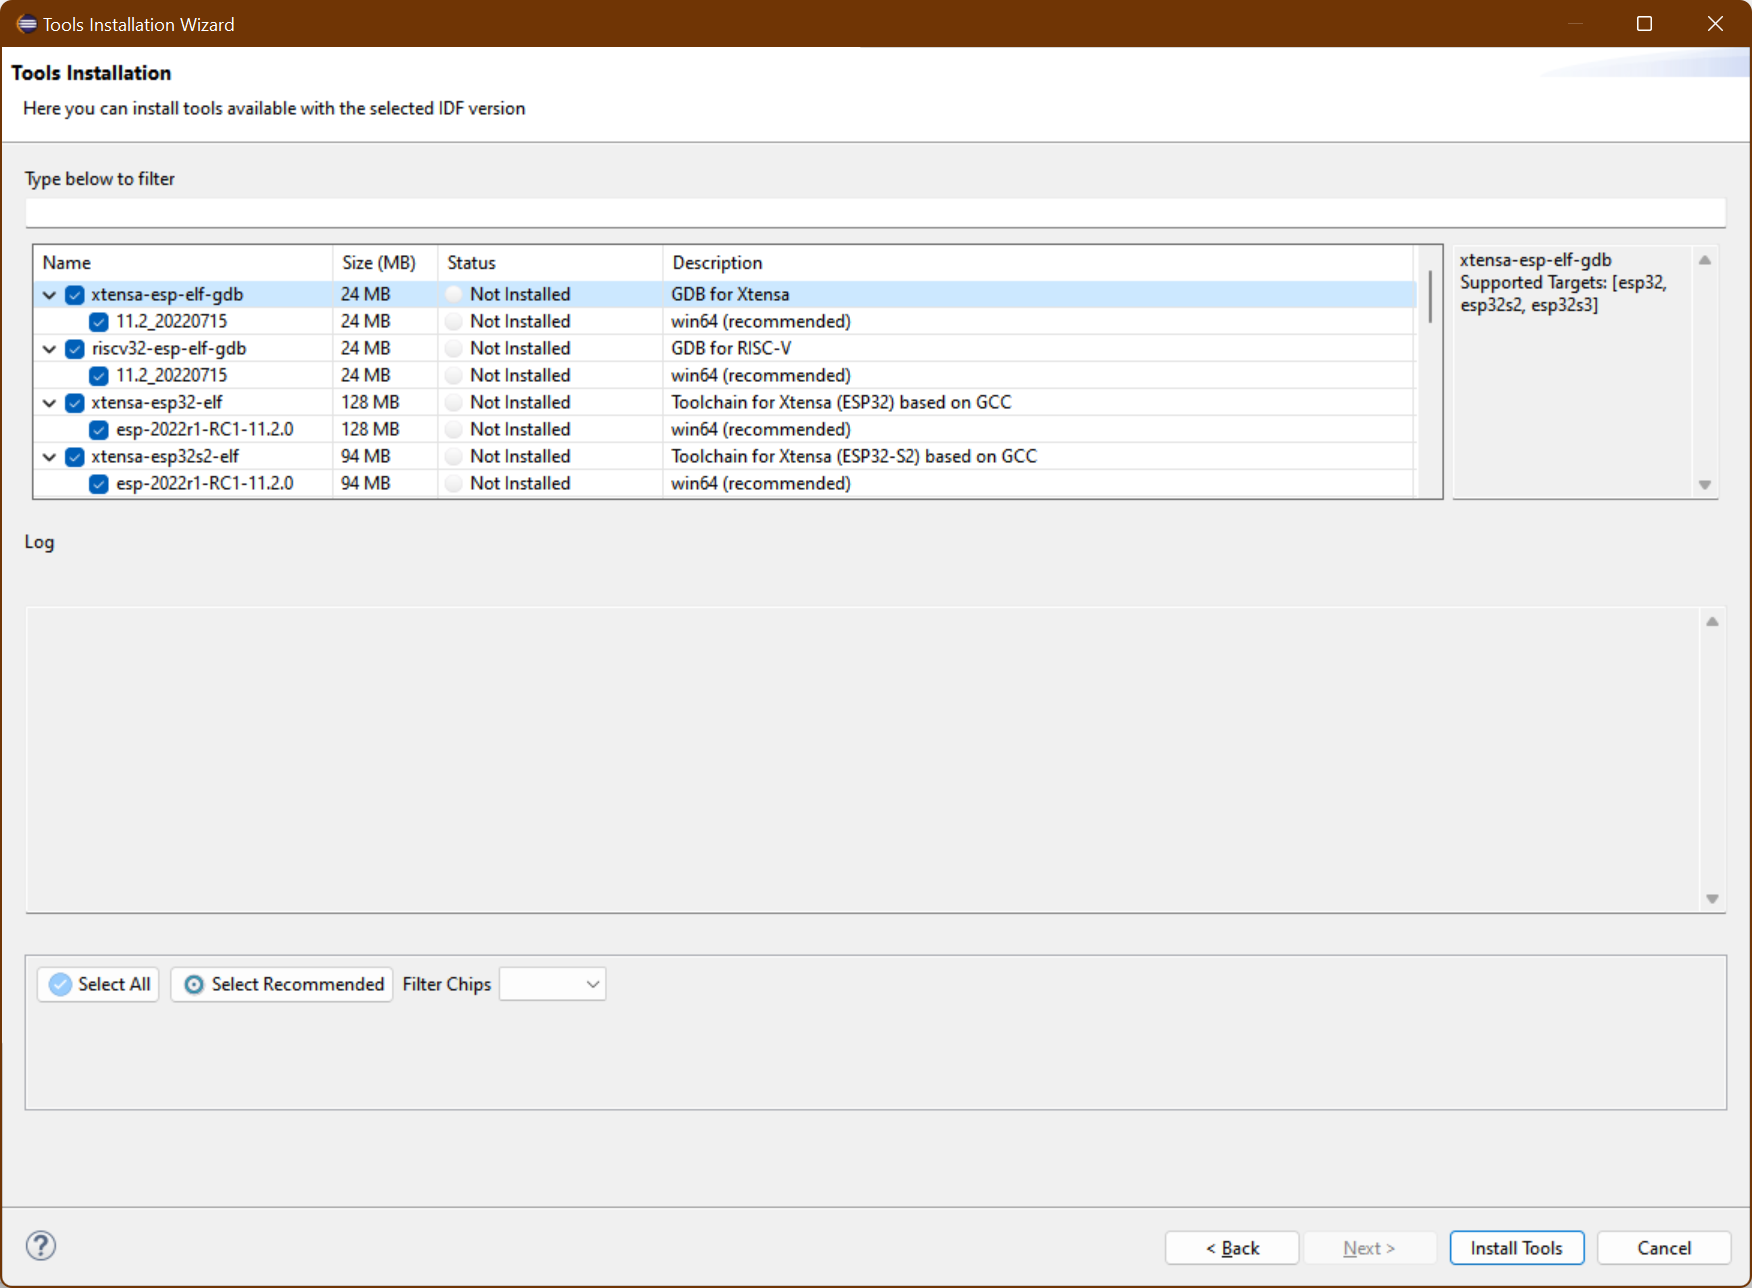Focus the Type below to filter field

click(875, 212)
